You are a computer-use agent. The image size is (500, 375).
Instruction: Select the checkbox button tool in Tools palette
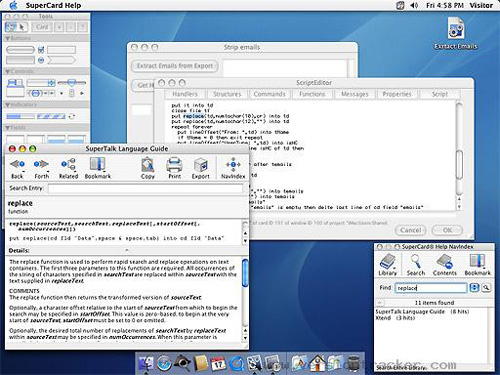[41, 50]
